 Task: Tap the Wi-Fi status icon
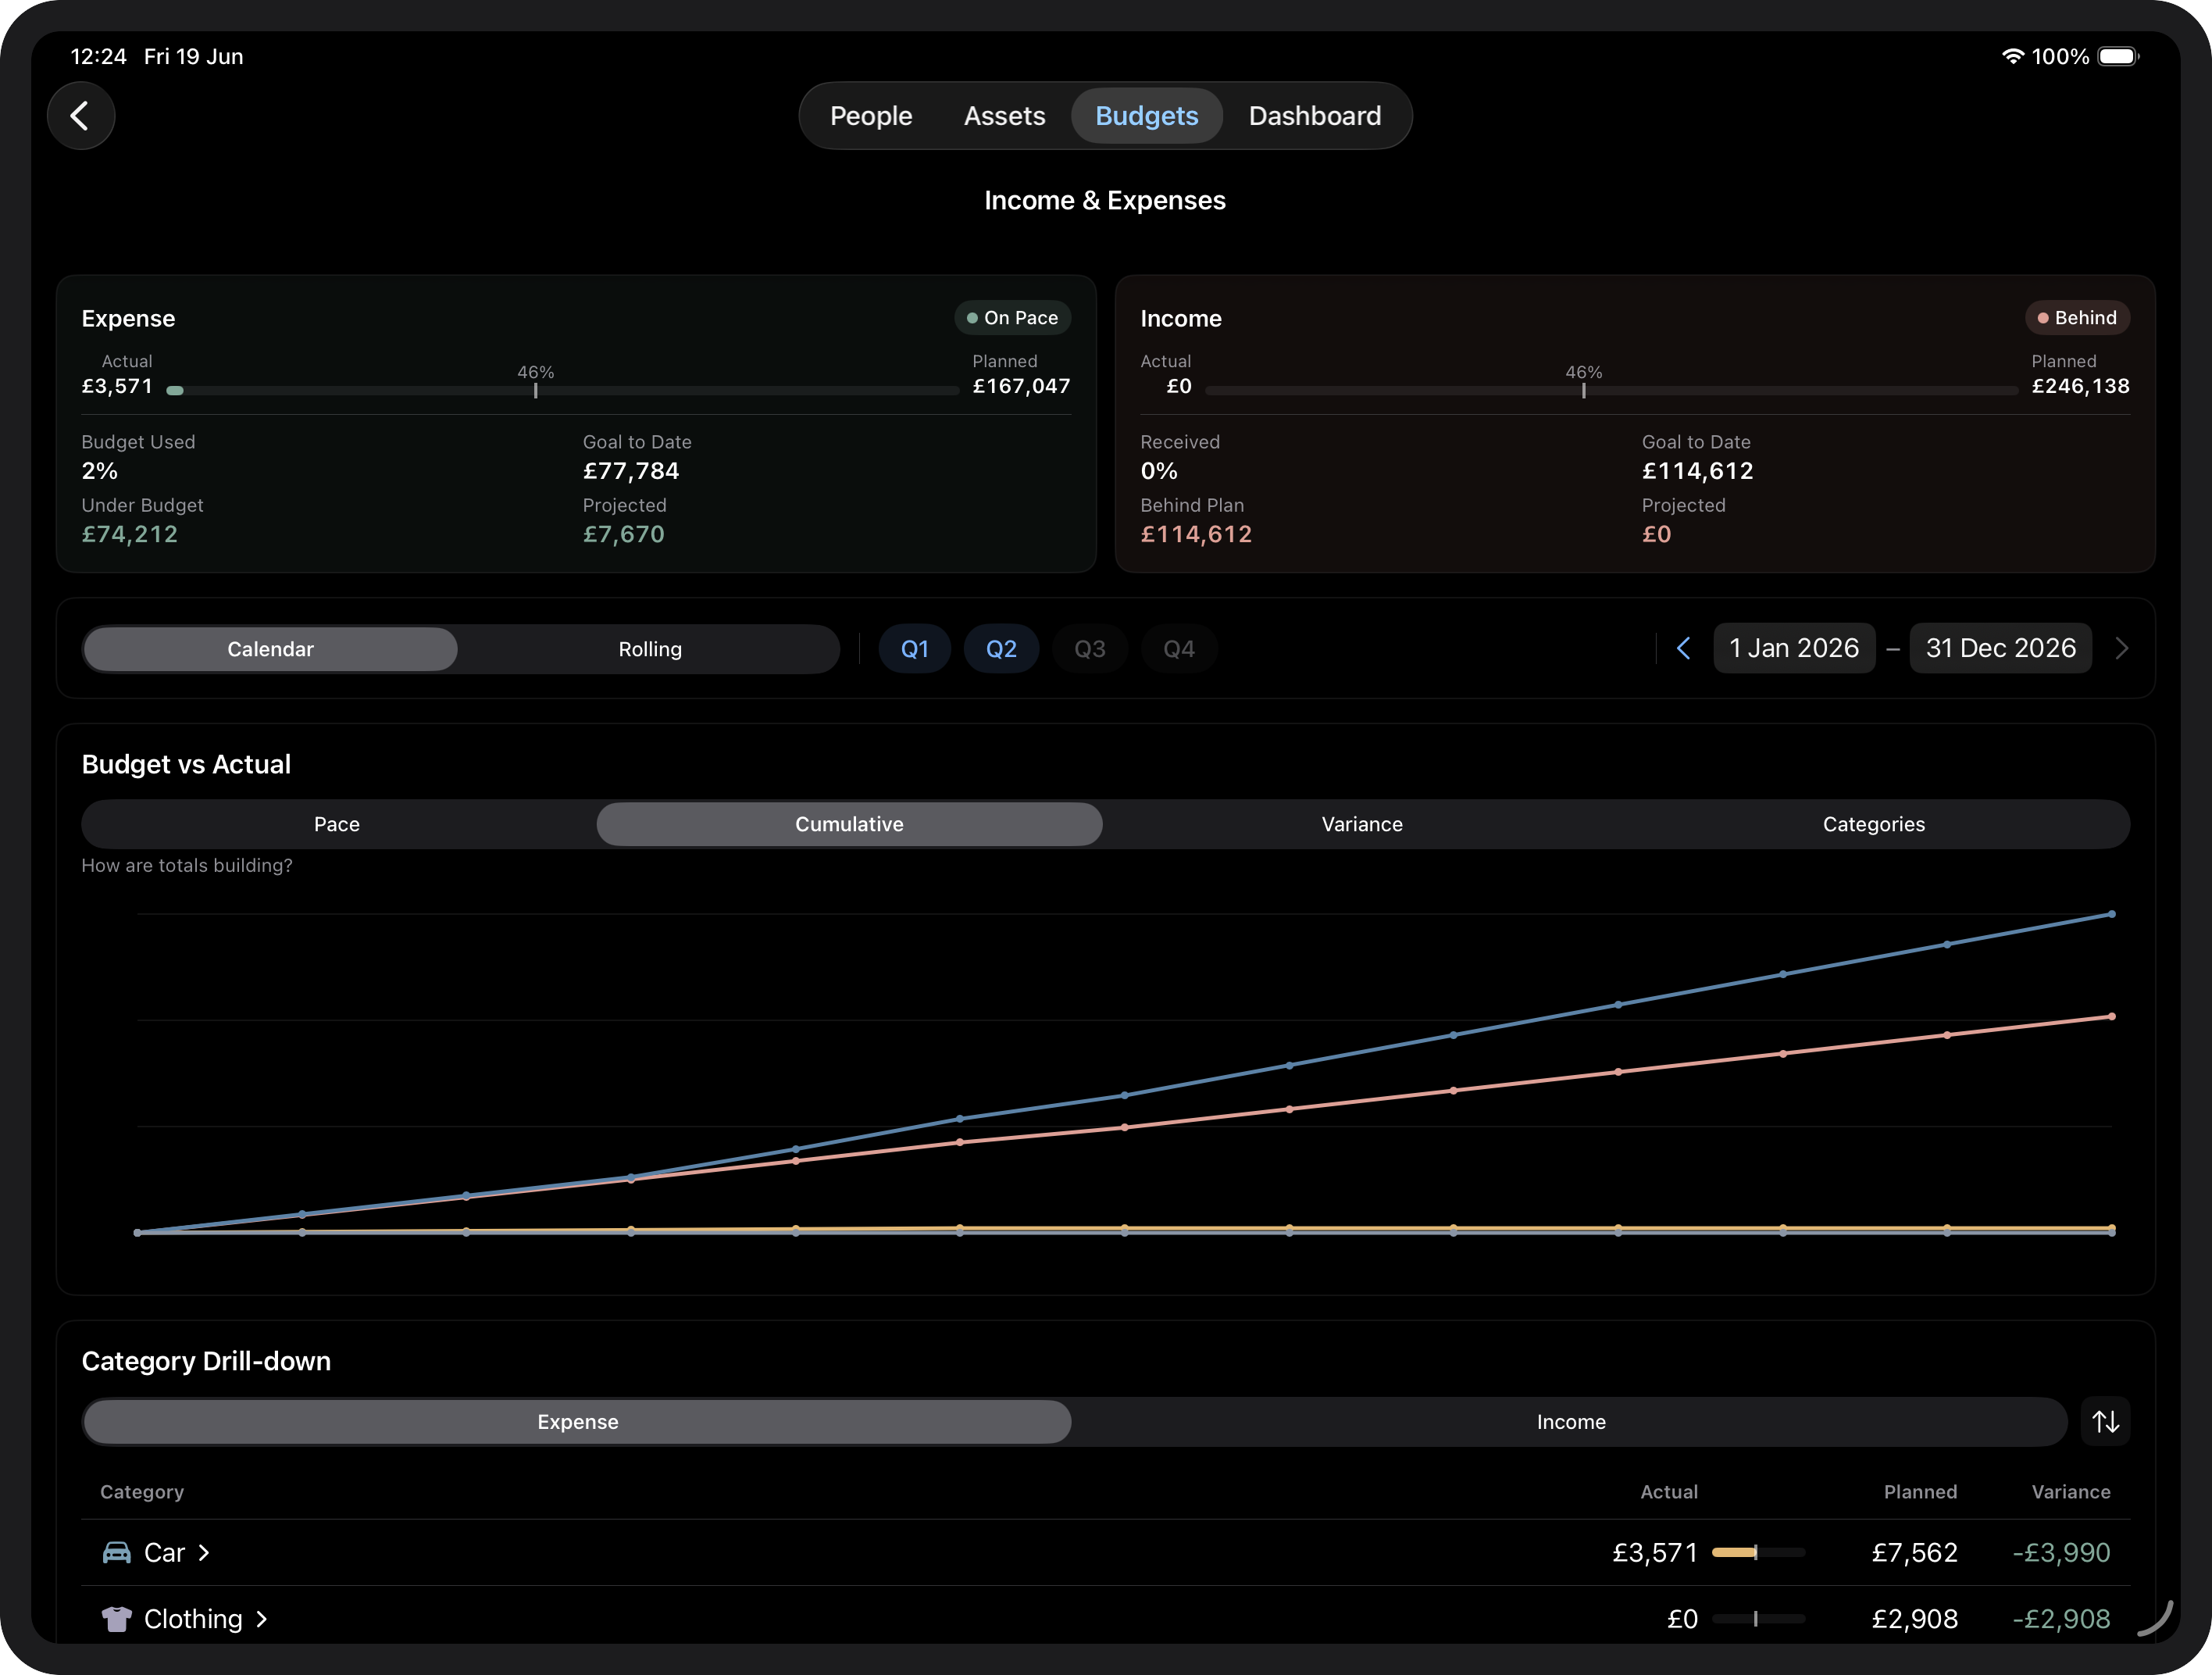click(2012, 56)
